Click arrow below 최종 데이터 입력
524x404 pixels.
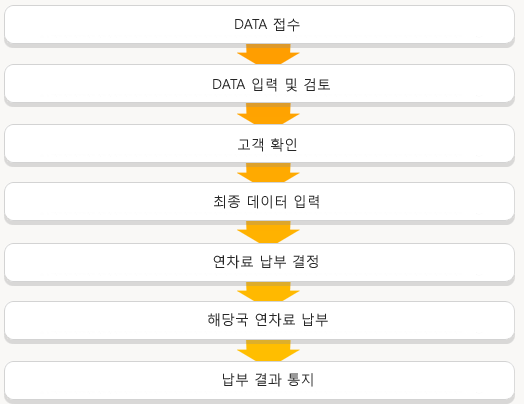[x=268, y=232]
